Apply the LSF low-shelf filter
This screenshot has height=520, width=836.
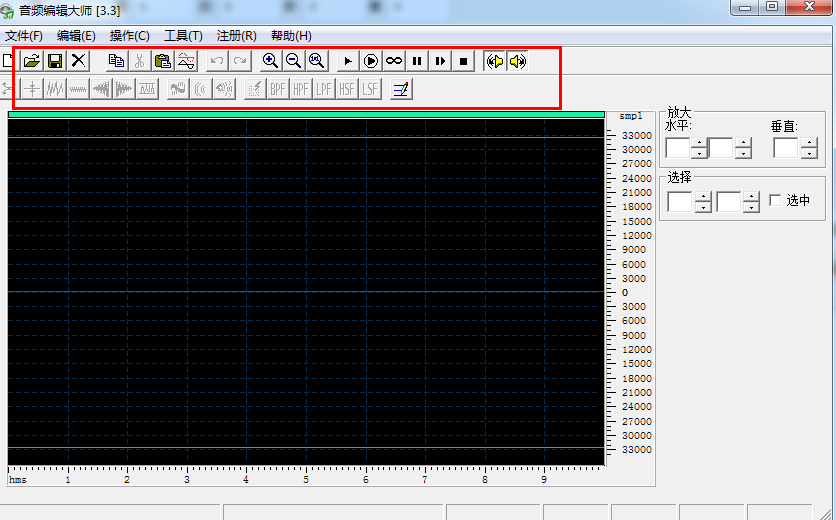[x=370, y=89]
